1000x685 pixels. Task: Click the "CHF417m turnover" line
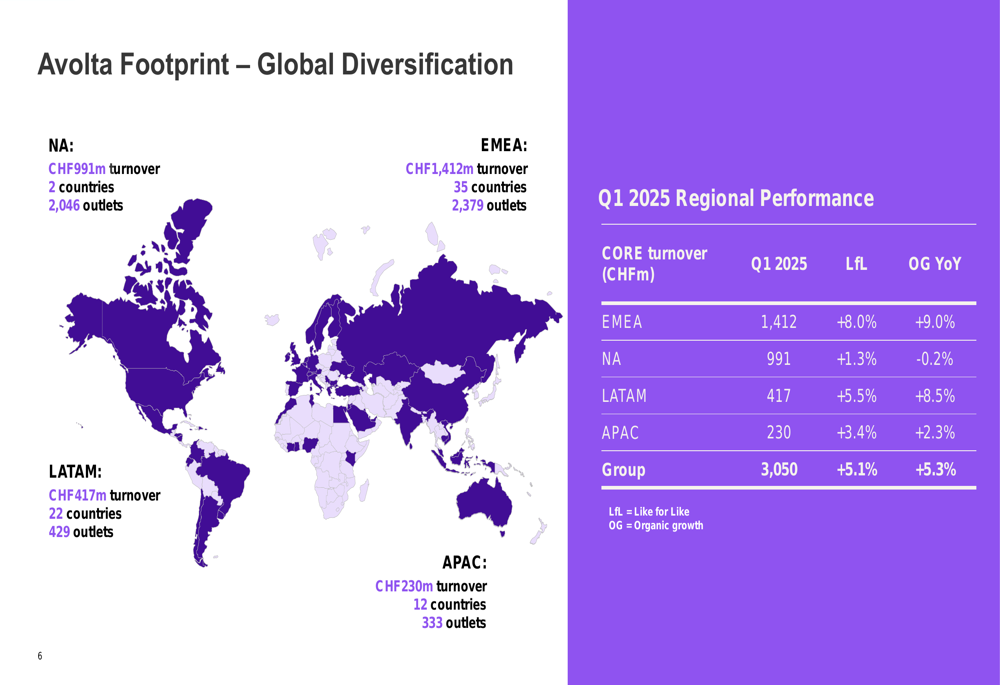click(x=104, y=496)
